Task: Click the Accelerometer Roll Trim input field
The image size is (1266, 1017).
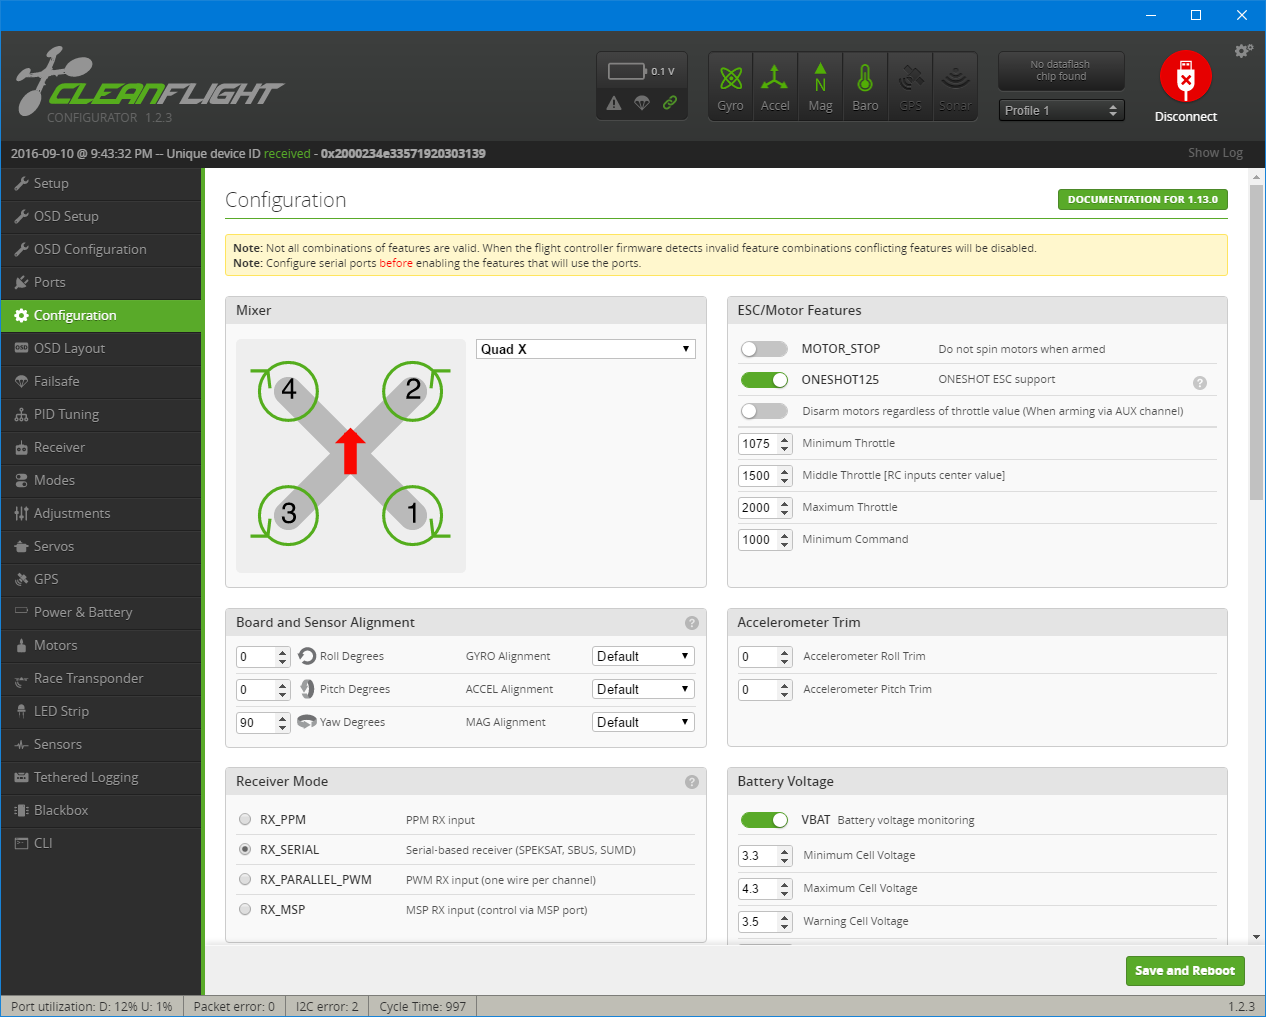Action: click(765, 657)
